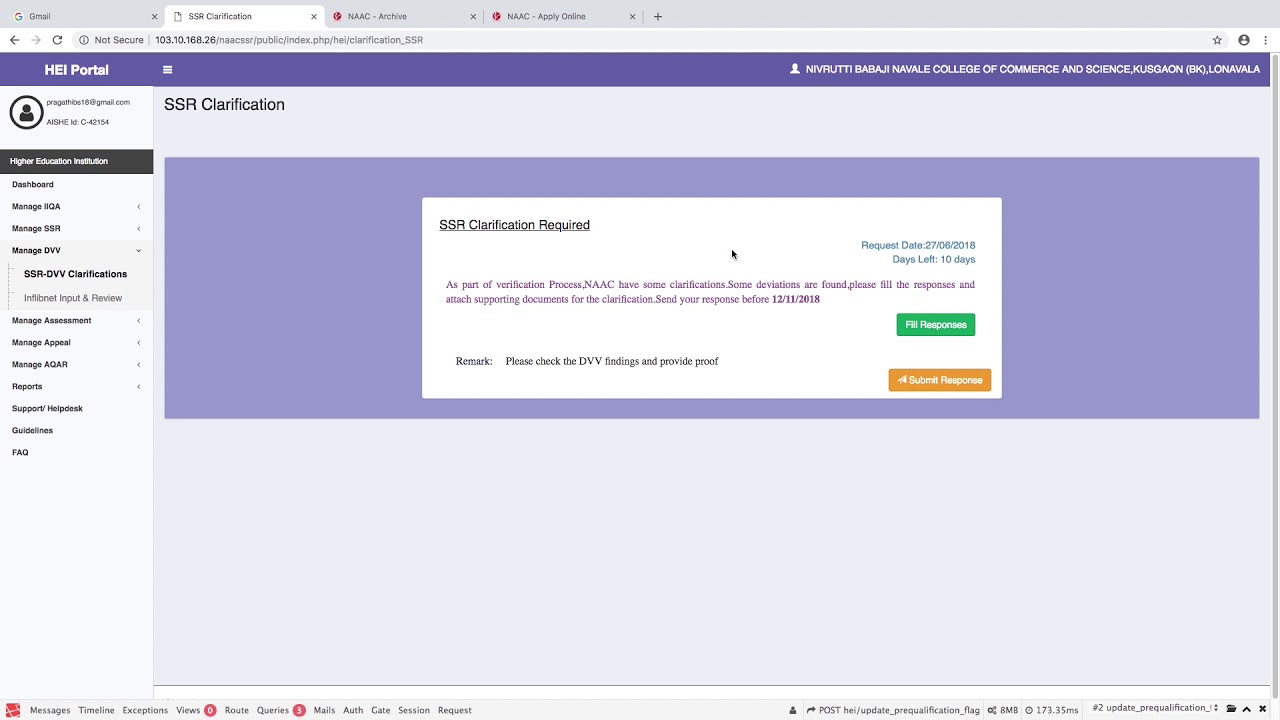Open Timeline debugbar tab
The width and height of the screenshot is (1280, 720).
(x=96, y=710)
